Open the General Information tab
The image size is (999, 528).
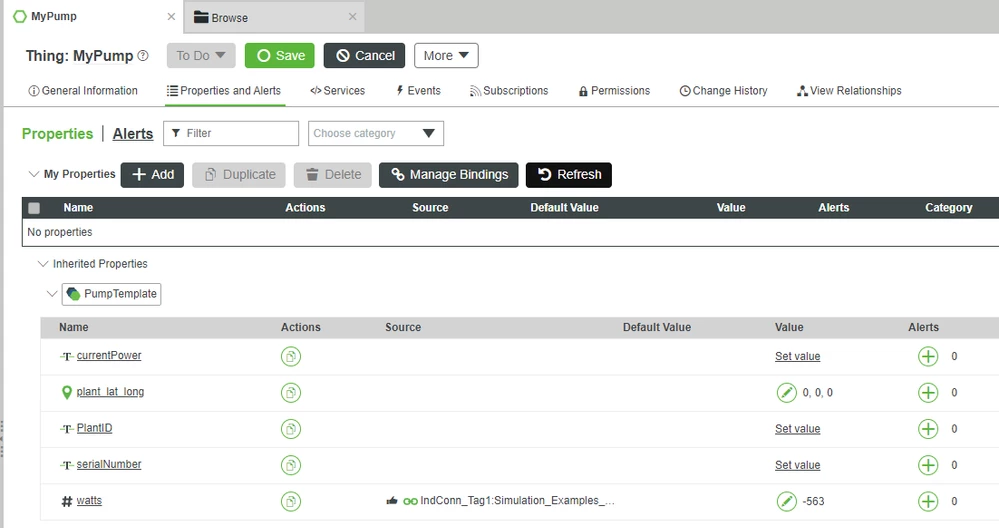coord(83,90)
